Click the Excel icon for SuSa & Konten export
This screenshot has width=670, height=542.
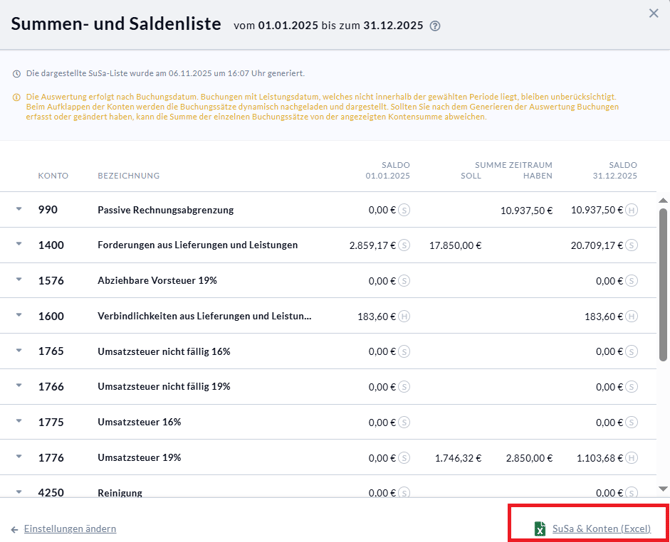pos(540,529)
